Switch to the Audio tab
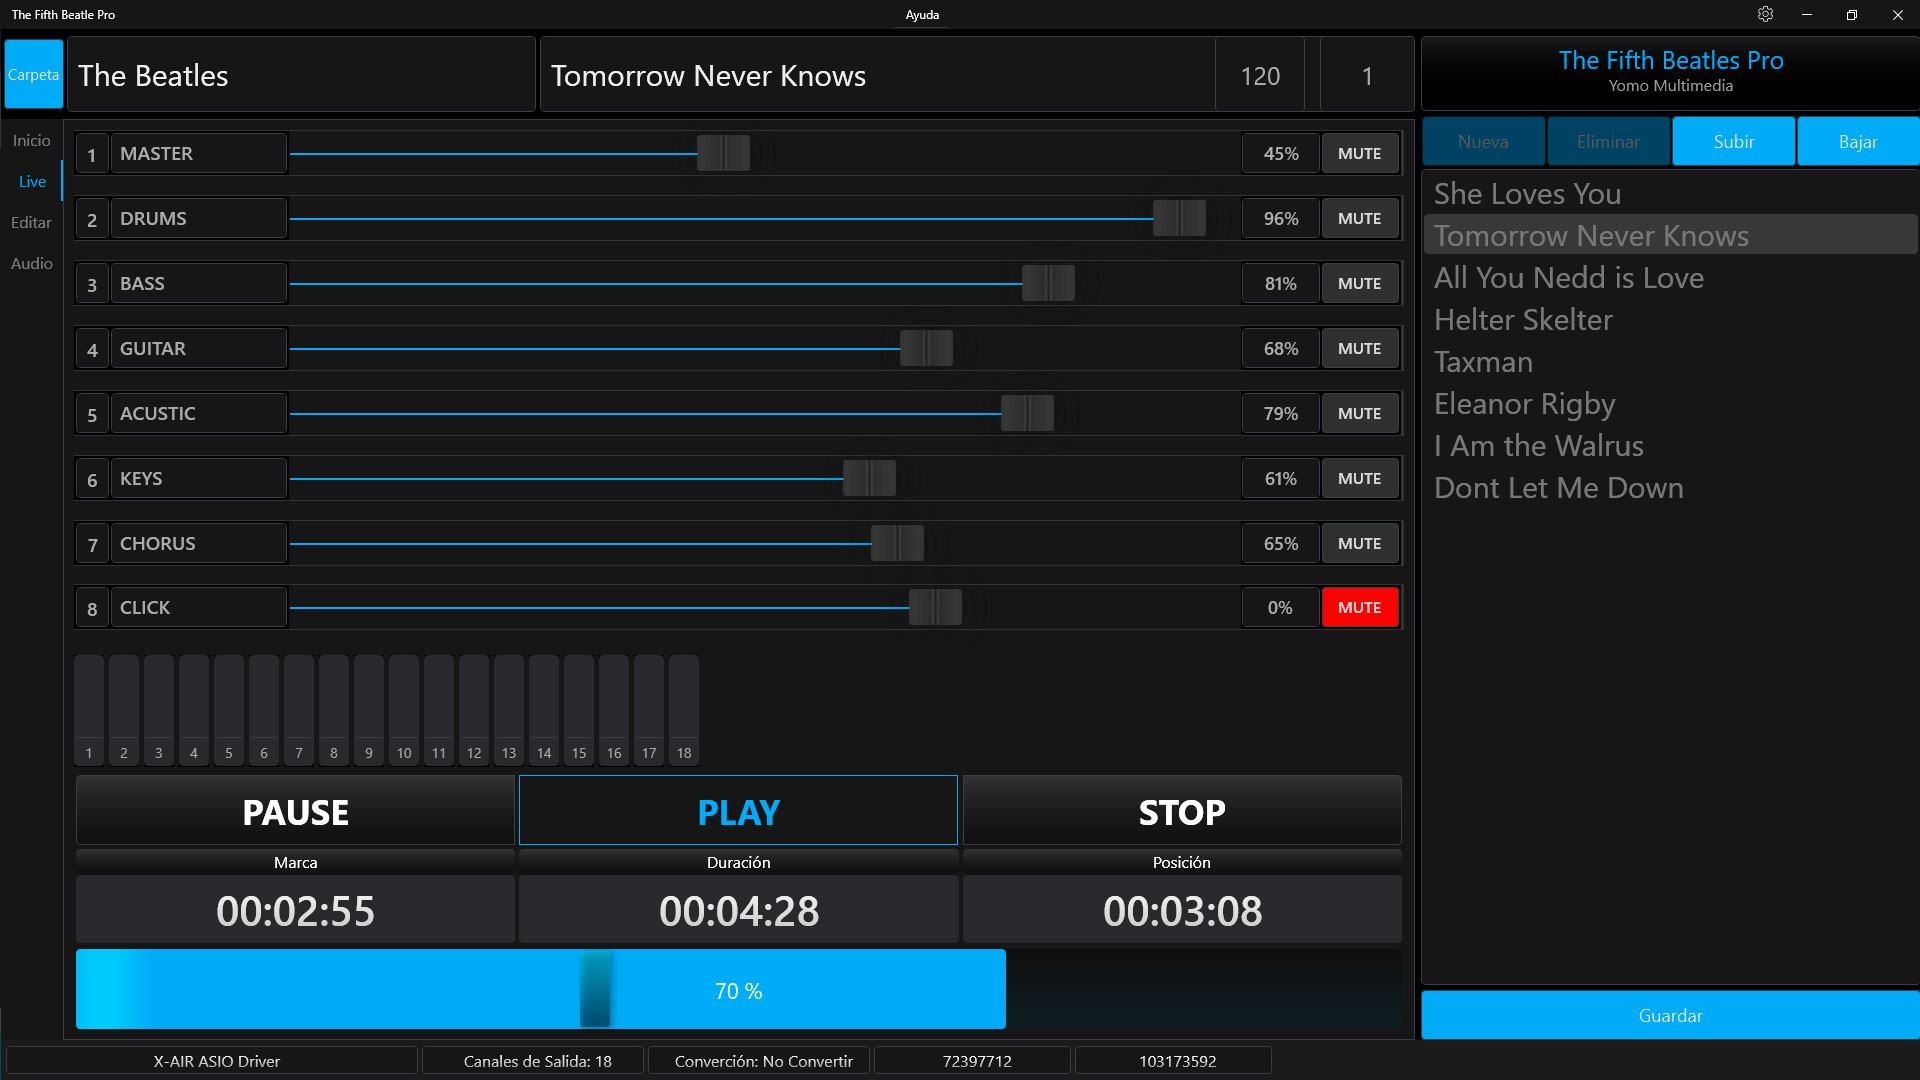 click(x=31, y=264)
